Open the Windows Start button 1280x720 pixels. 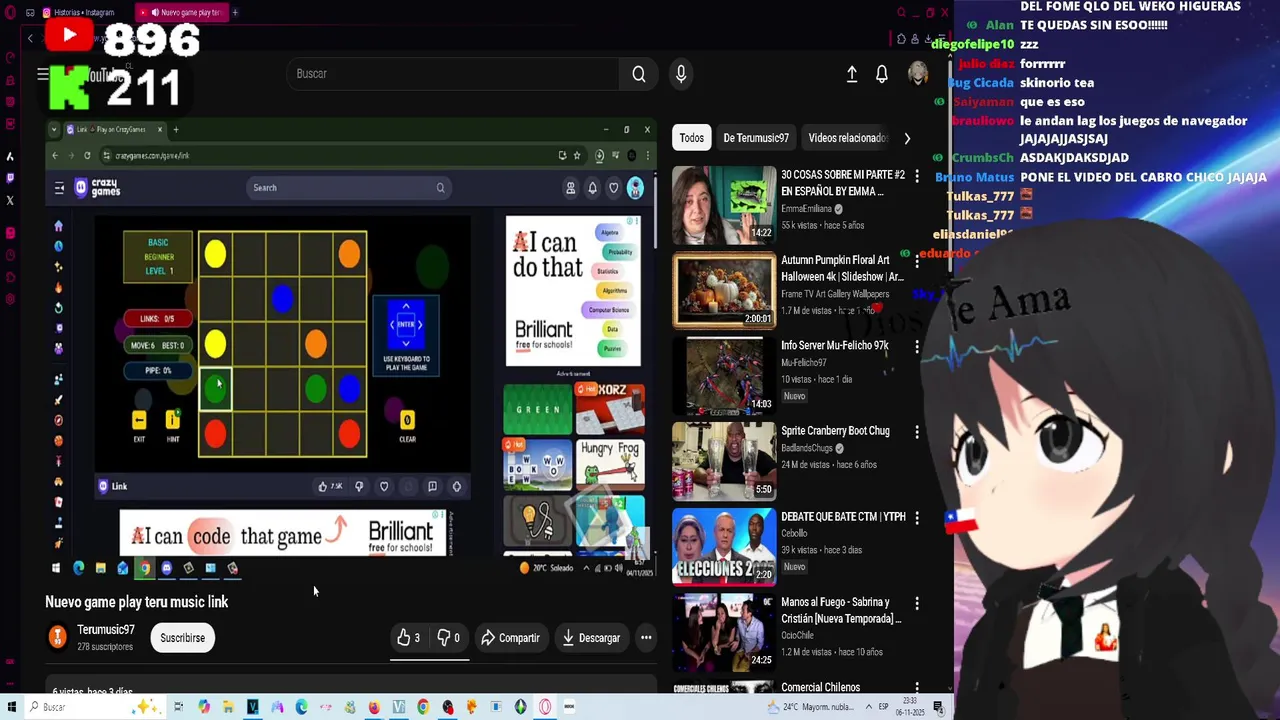pyautogui.click(x=11, y=707)
